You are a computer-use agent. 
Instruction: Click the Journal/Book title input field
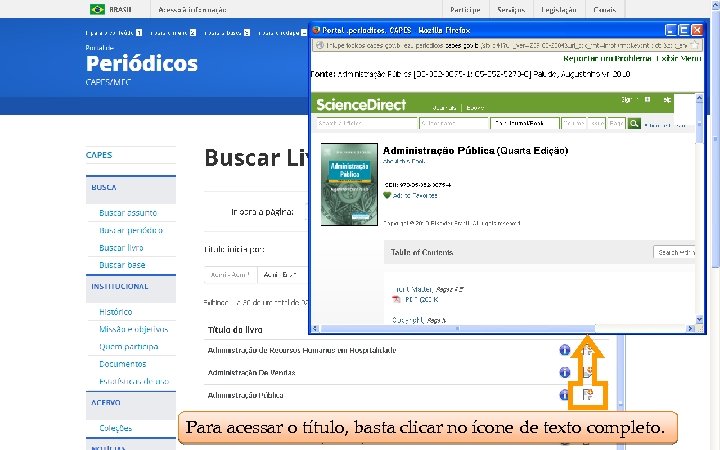(x=525, y=124)
